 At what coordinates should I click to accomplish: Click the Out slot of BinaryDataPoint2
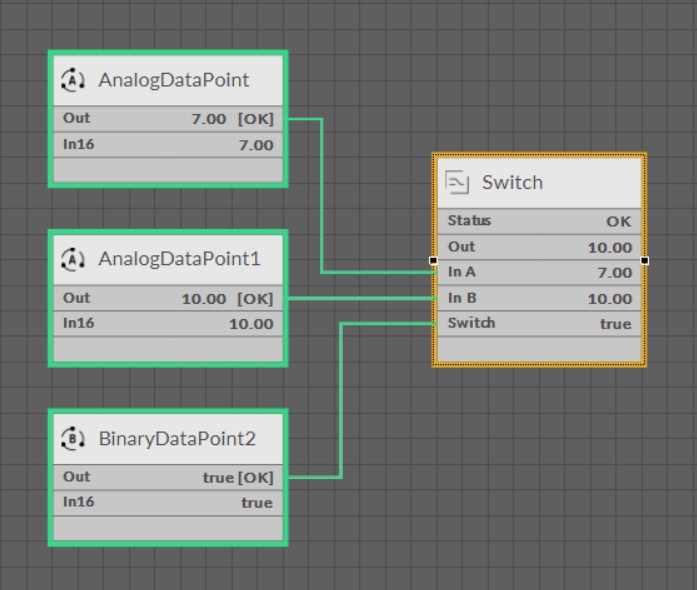167,478
